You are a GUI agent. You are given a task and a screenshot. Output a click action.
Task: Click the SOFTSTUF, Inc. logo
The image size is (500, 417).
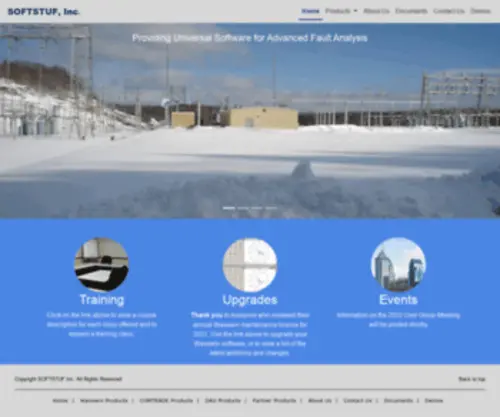43,11
